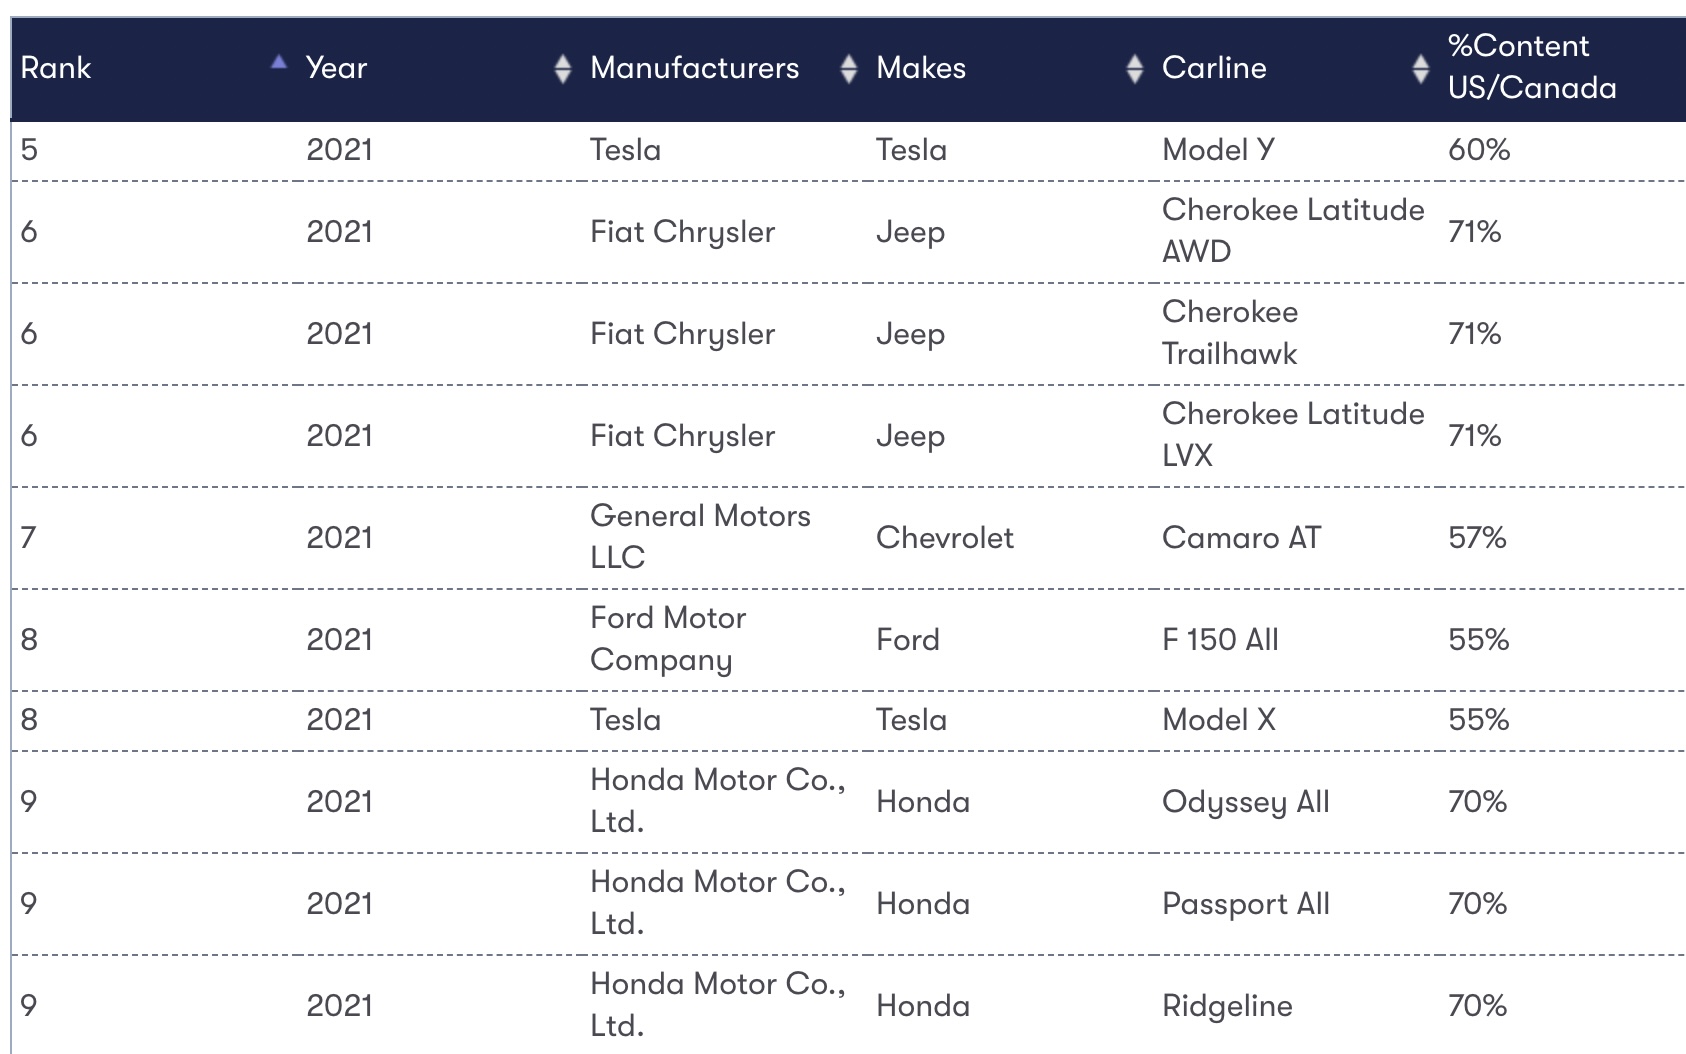Select the Camaro AT carline cell
Image resolution: width=1686 pixels, height=1054 pixels.
1241,538
